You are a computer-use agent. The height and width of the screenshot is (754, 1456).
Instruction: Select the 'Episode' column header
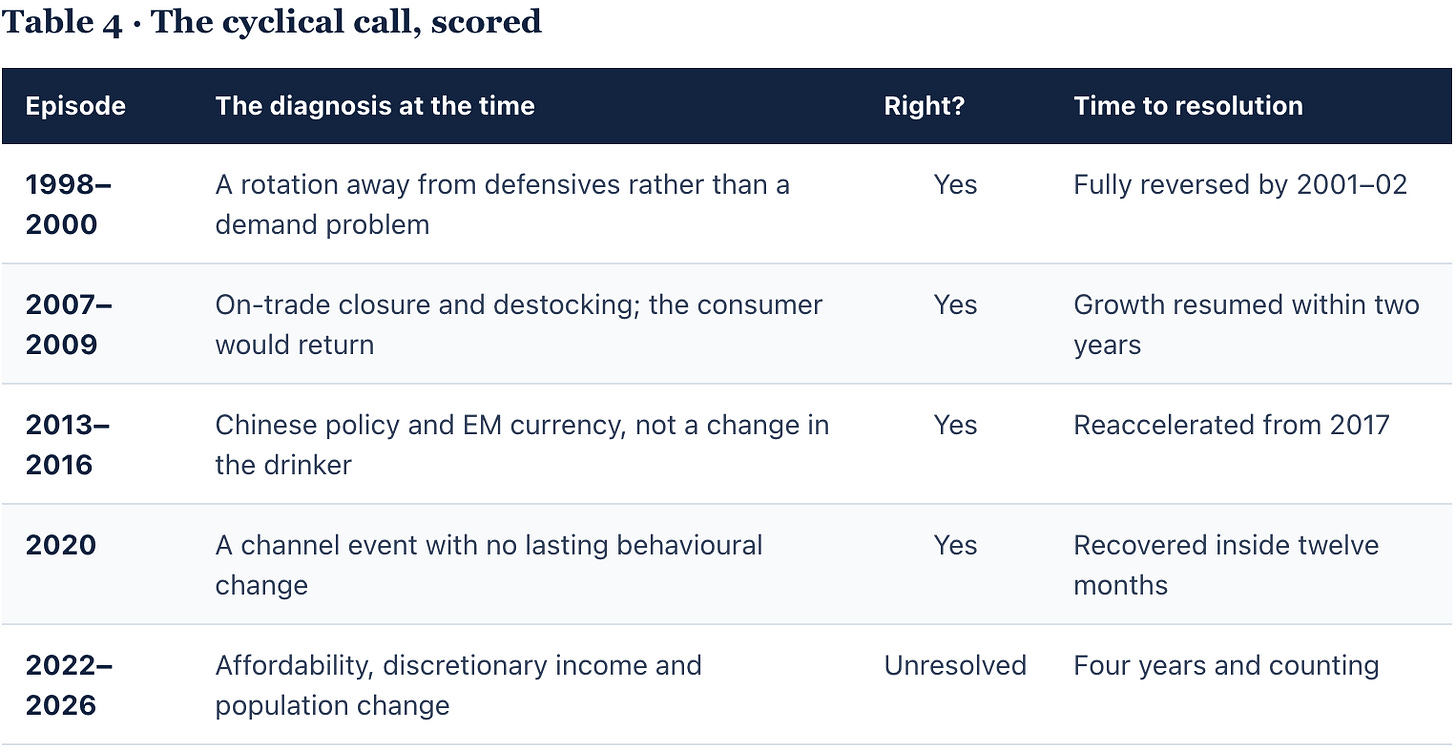76,106
